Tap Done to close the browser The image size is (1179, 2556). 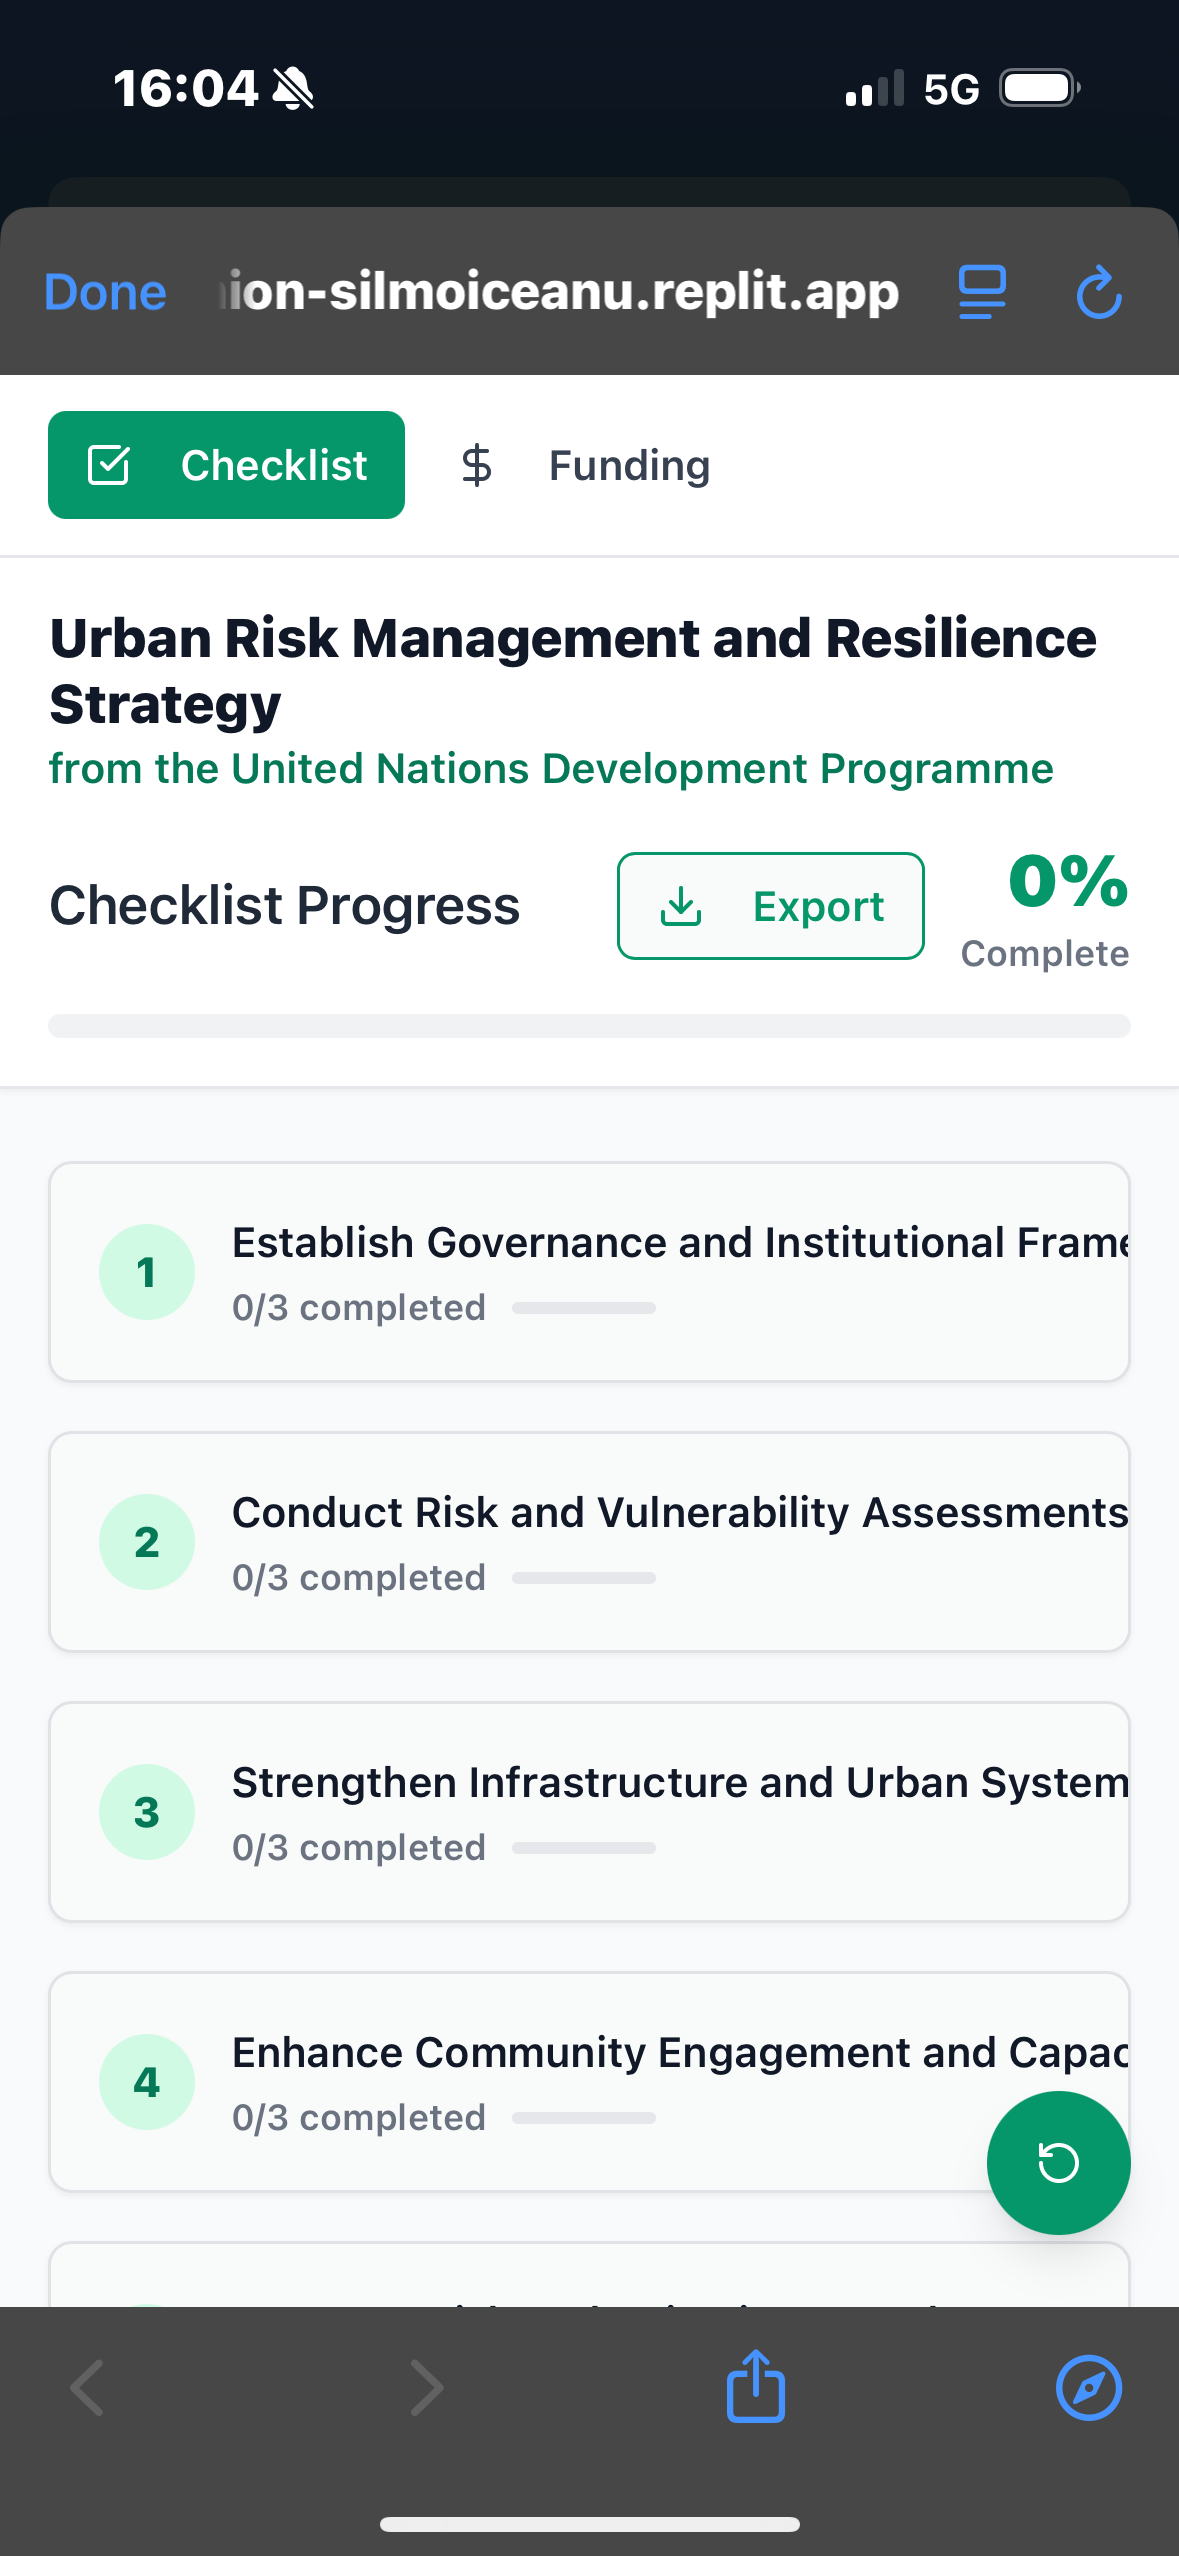click(x=105, y=292)
